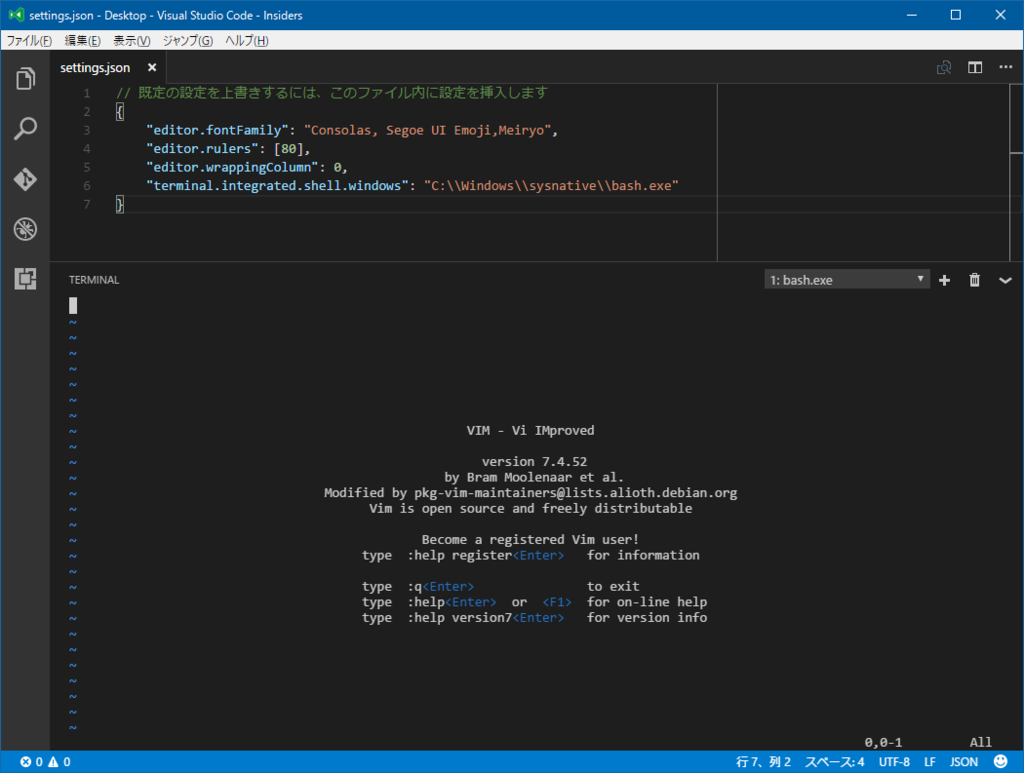Close the settings.json tab
This screenshot has height=773, width=1024.
pos(152,67)
